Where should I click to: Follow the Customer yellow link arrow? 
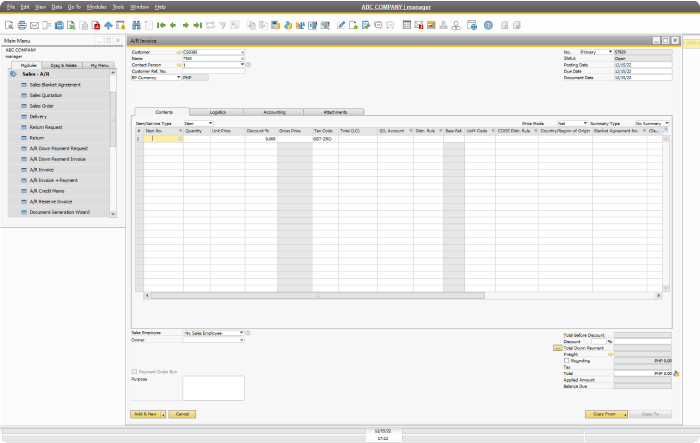click(179, 52)
